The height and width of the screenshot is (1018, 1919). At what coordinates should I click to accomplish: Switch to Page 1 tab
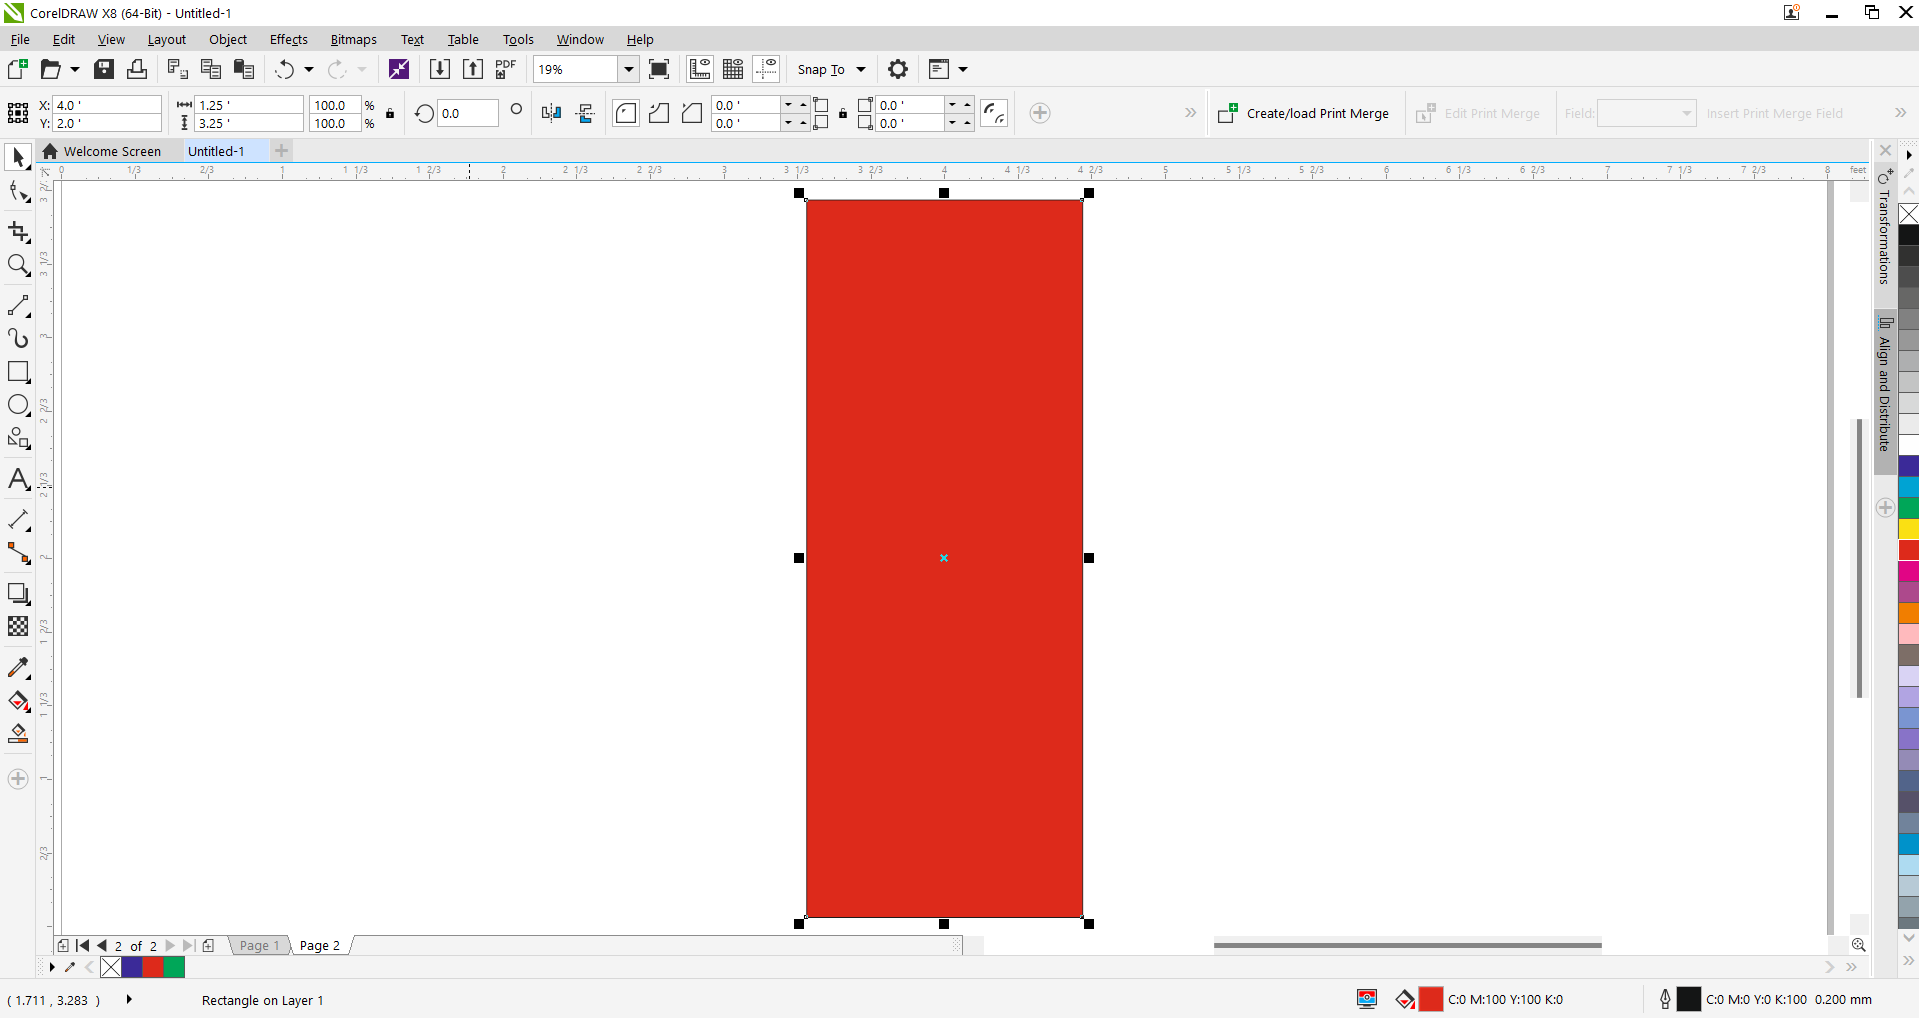click(x=260, y=945)
